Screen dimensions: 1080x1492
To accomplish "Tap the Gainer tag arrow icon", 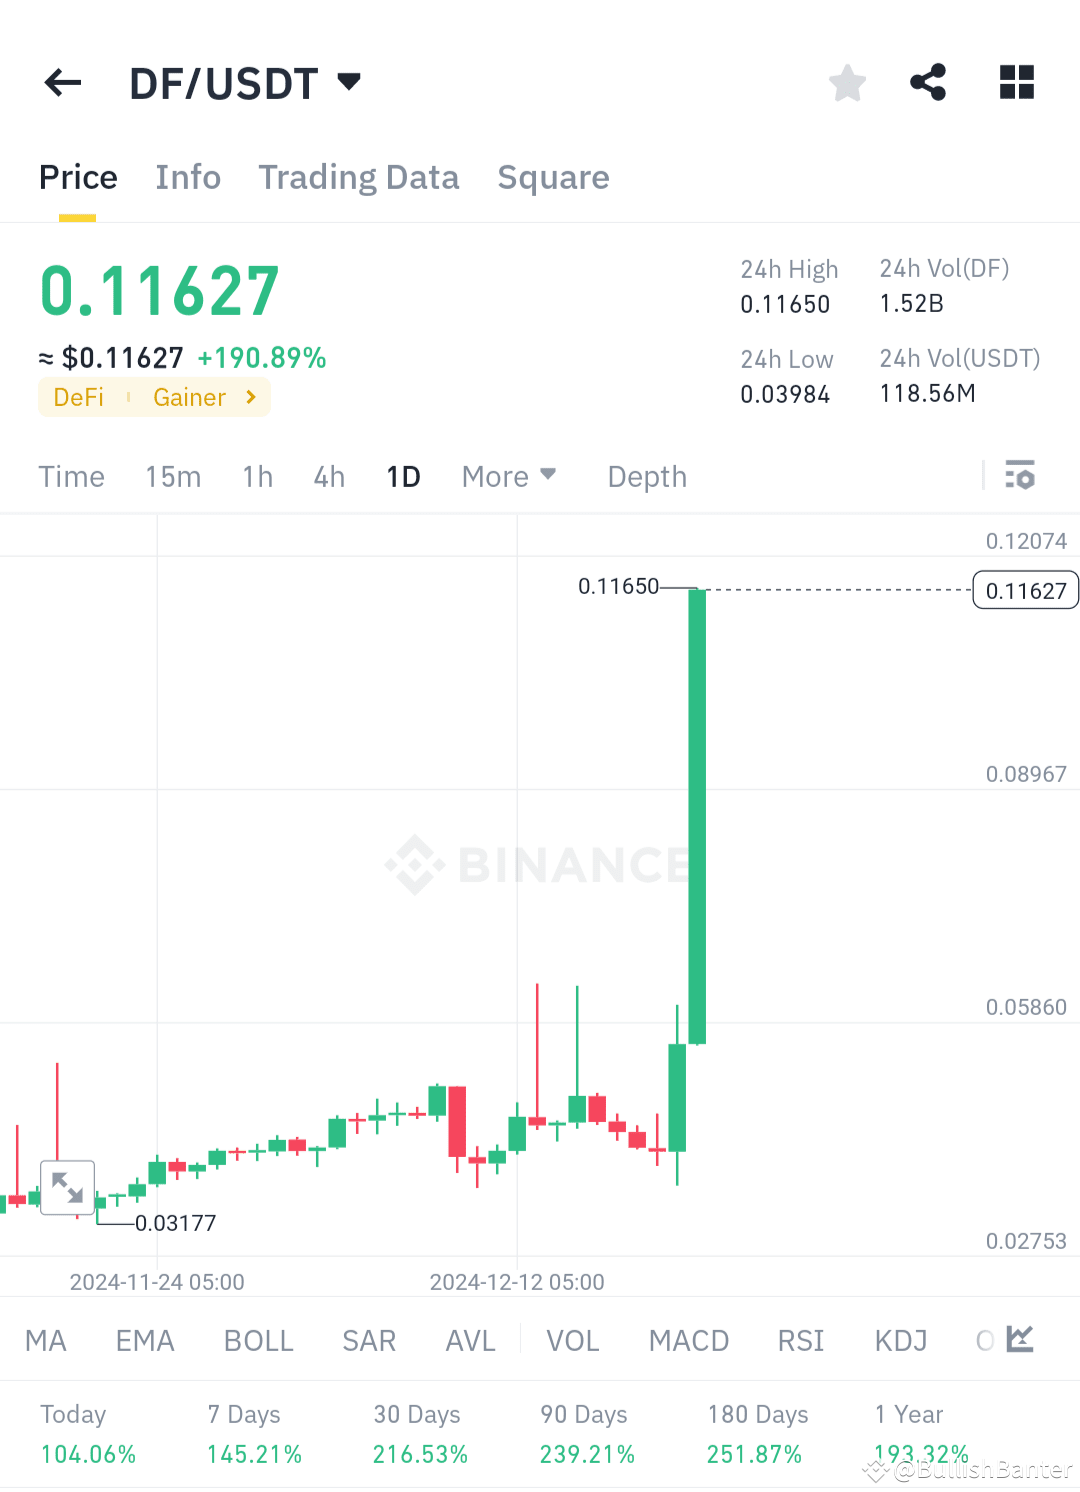I will click(x=249, y=397).
